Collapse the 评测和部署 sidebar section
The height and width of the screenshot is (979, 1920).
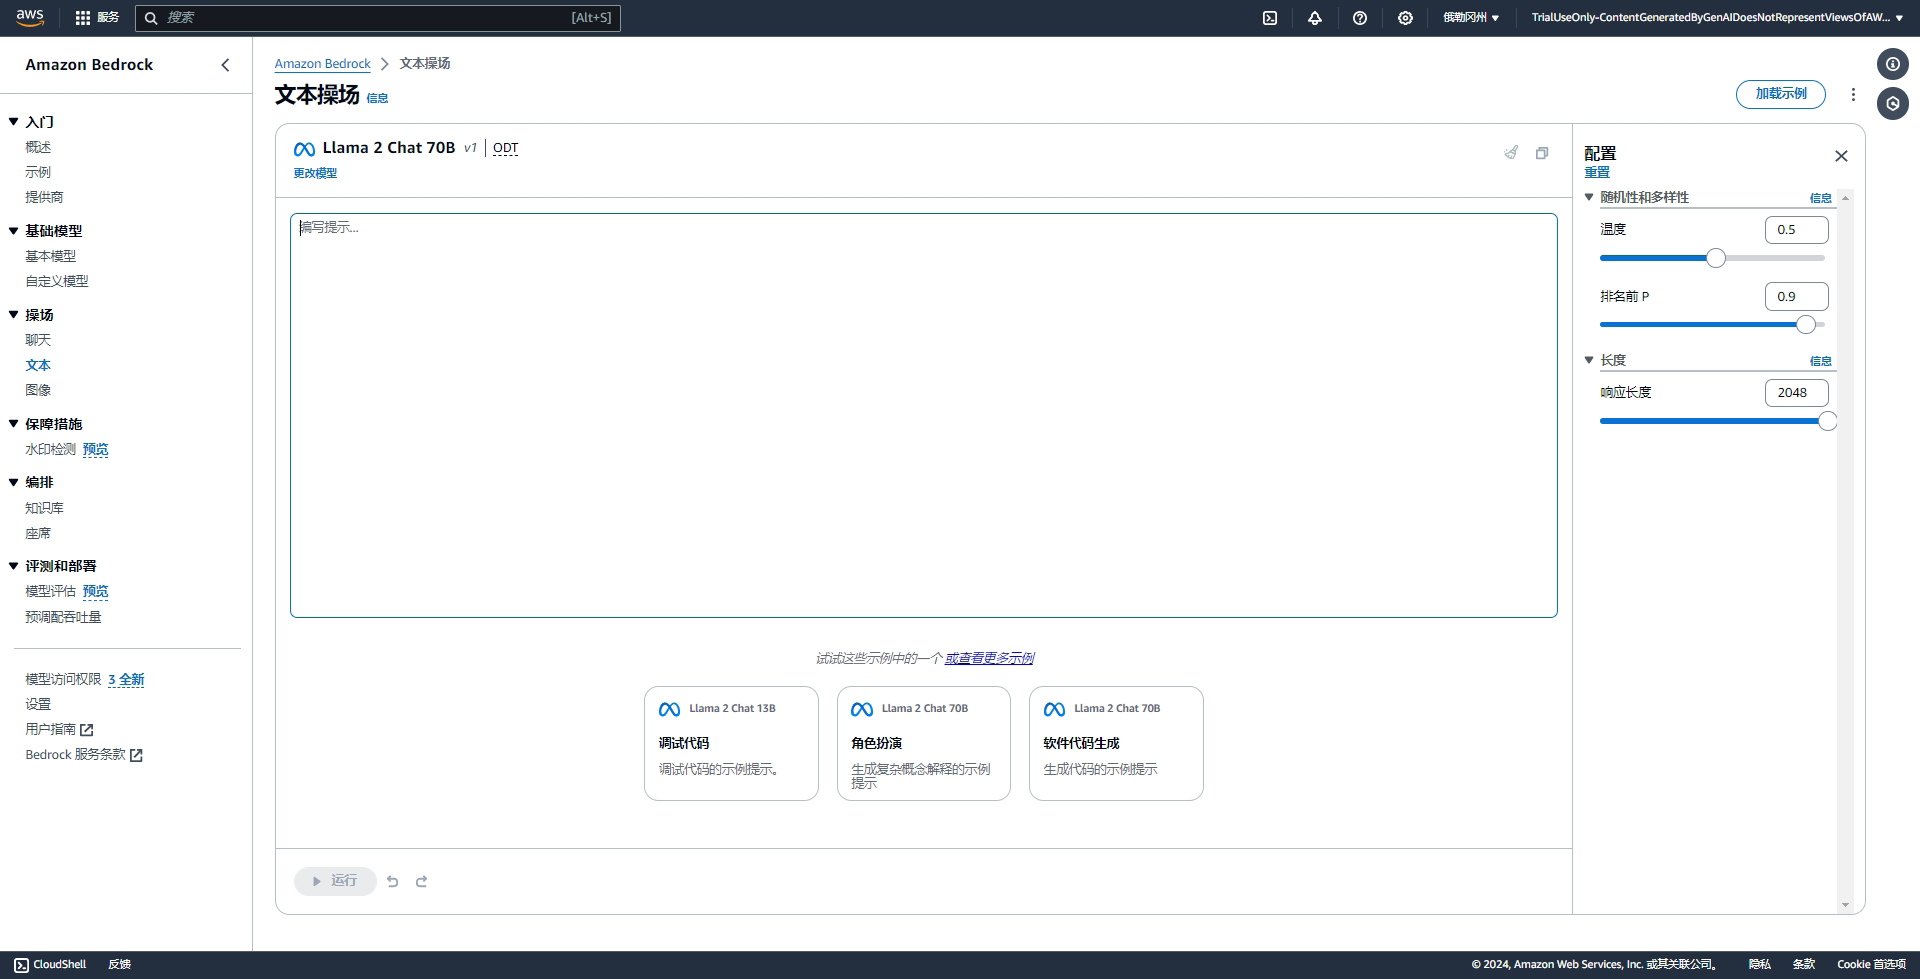(x=14, y=566)
